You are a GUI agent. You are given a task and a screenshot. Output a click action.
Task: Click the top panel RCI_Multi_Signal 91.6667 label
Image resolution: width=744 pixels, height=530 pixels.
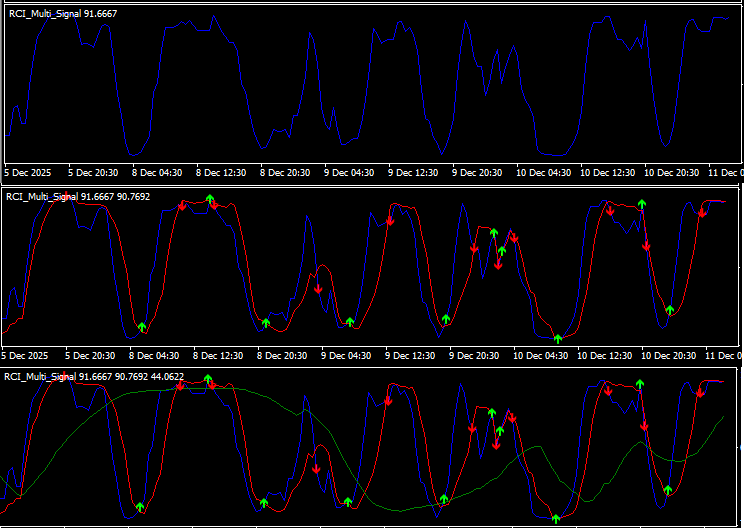pos(61,14)
